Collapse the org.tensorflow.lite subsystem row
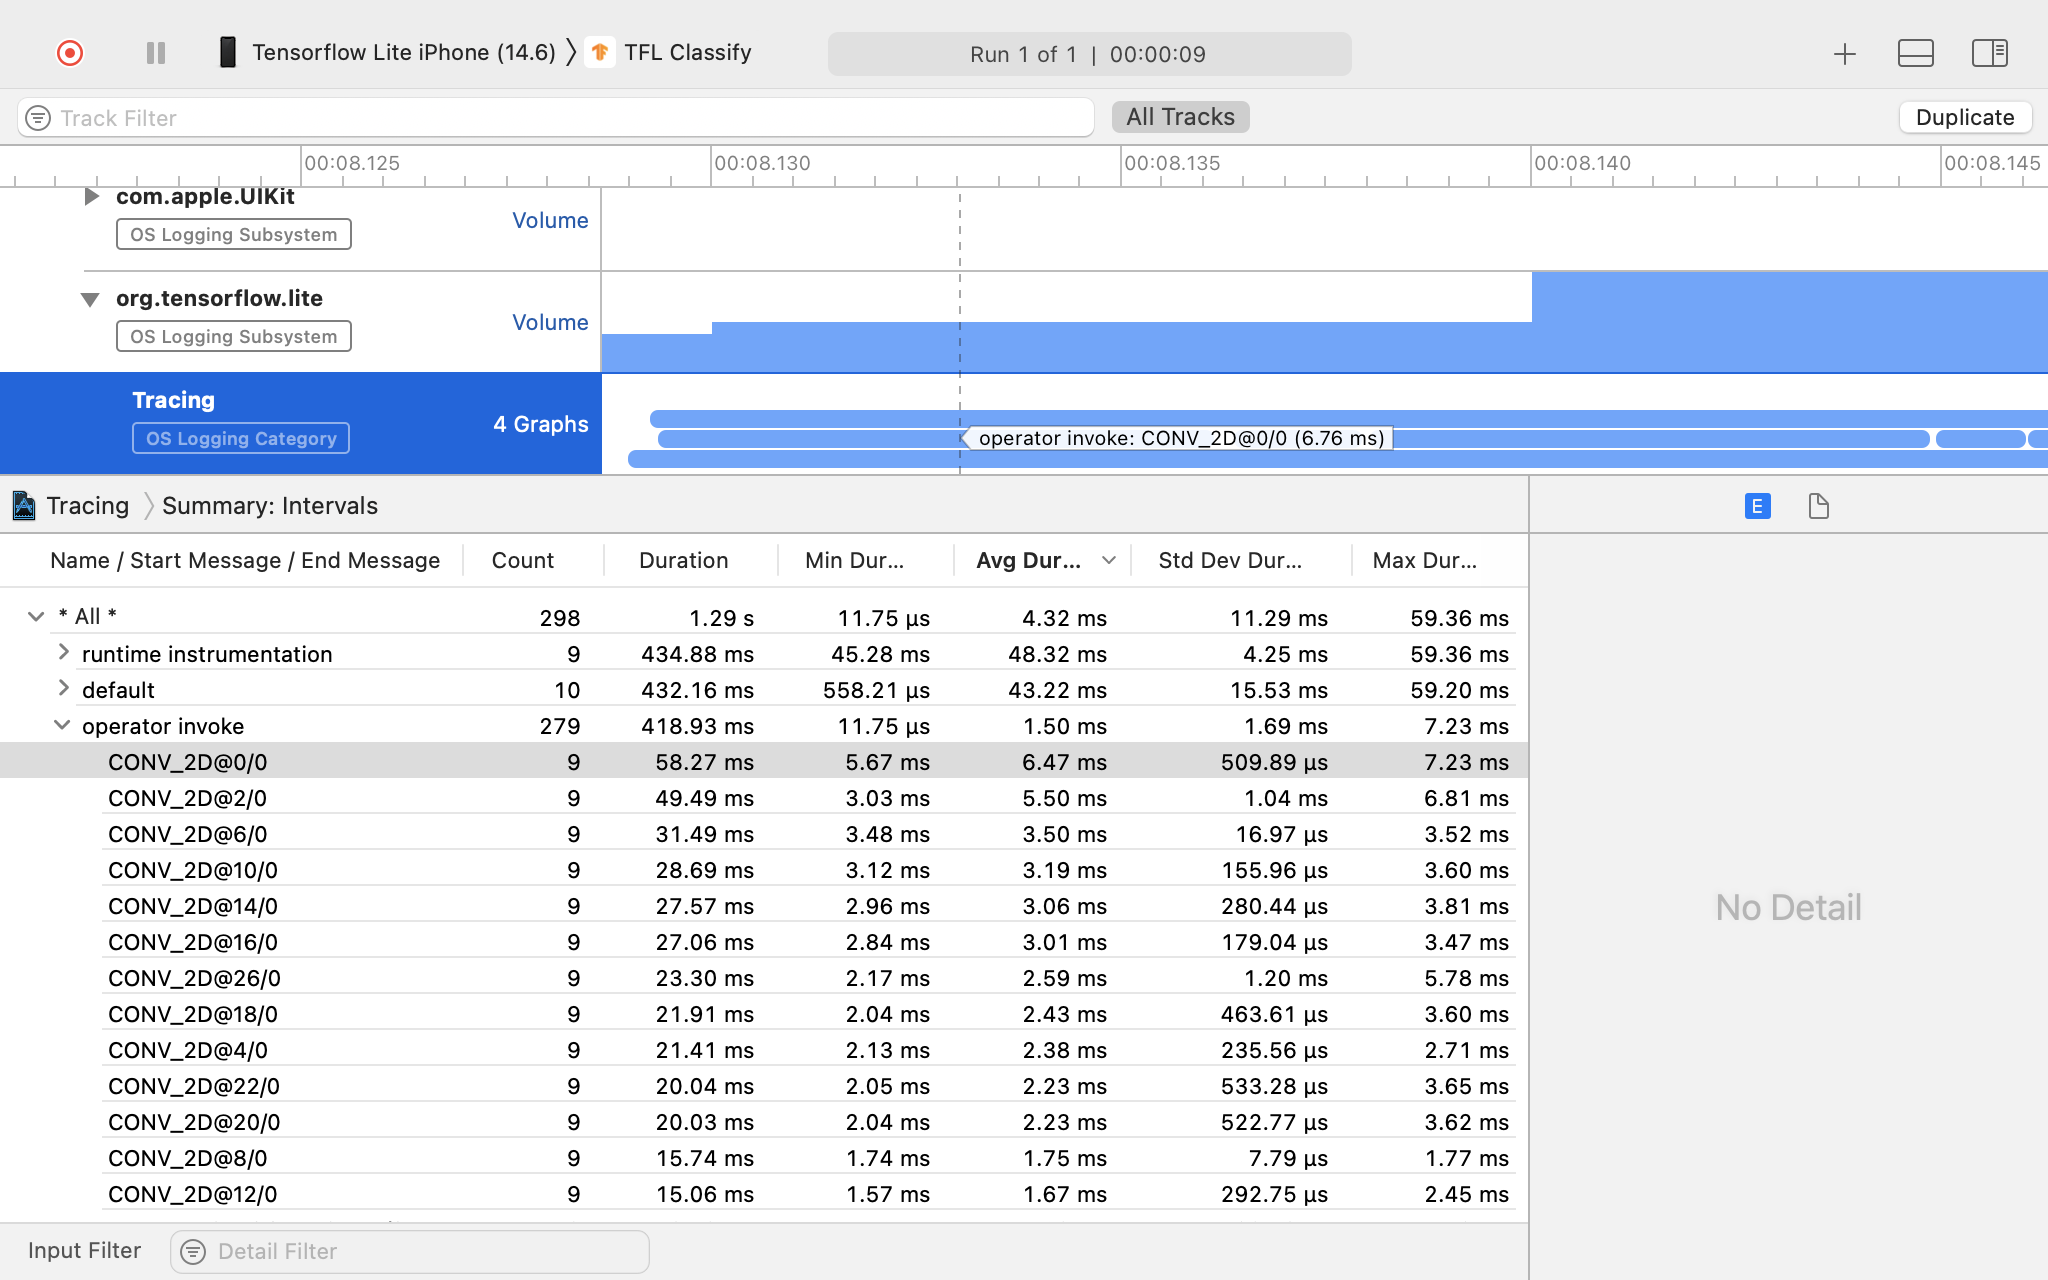 click(x=88, y=298)
